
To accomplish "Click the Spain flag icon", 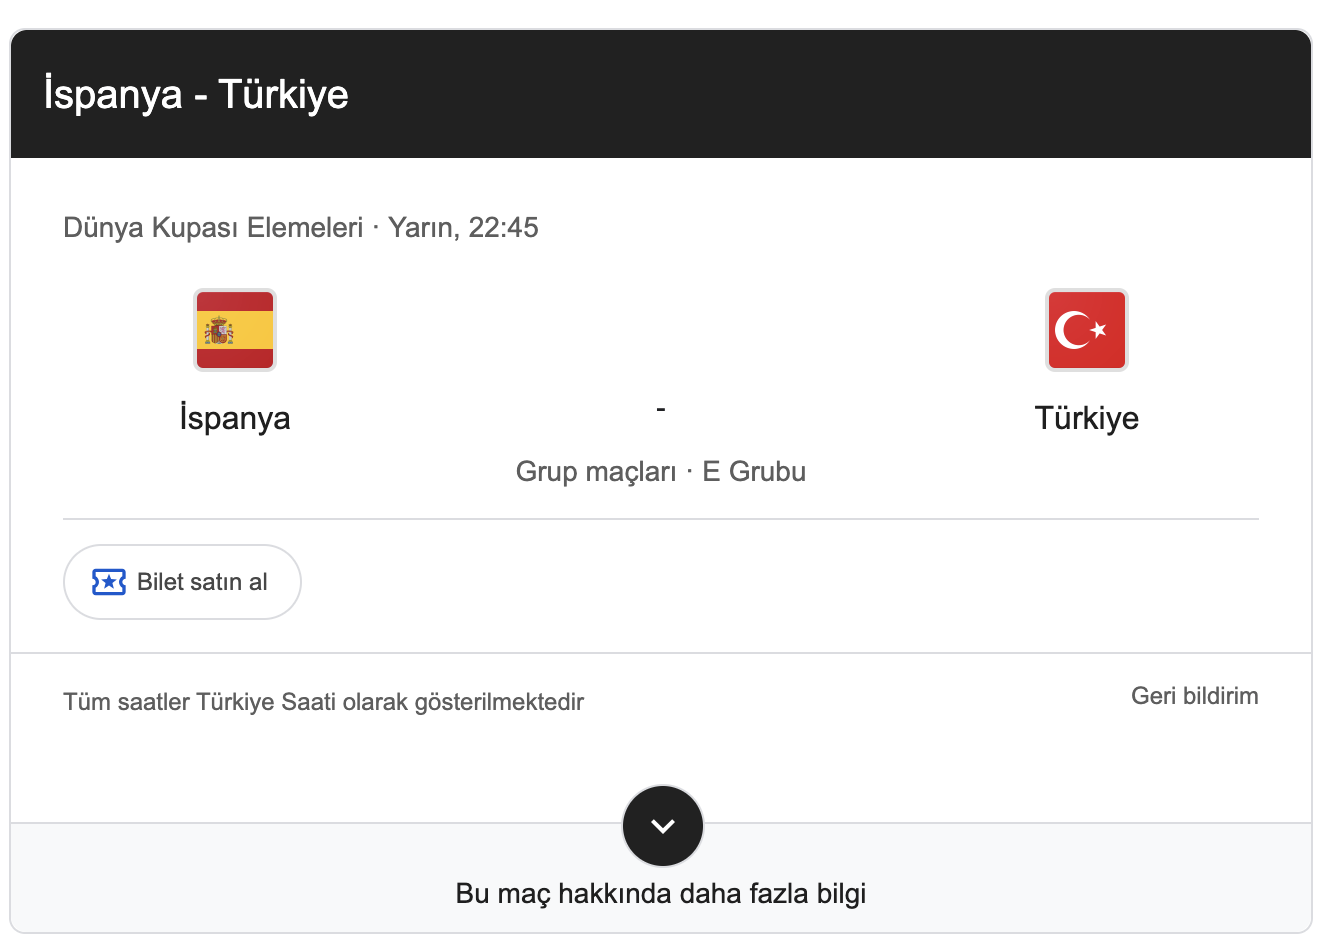I will click(x=235, y=330).
